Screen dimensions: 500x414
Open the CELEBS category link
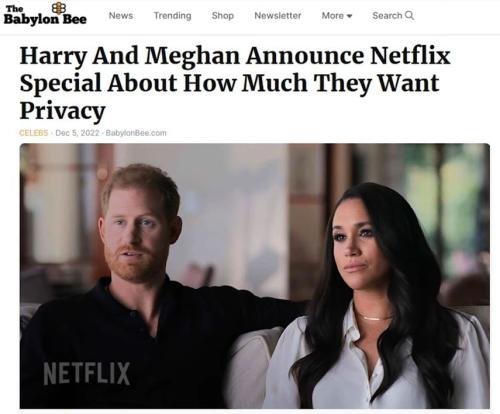pyautogui.click(x=34, y=133)
